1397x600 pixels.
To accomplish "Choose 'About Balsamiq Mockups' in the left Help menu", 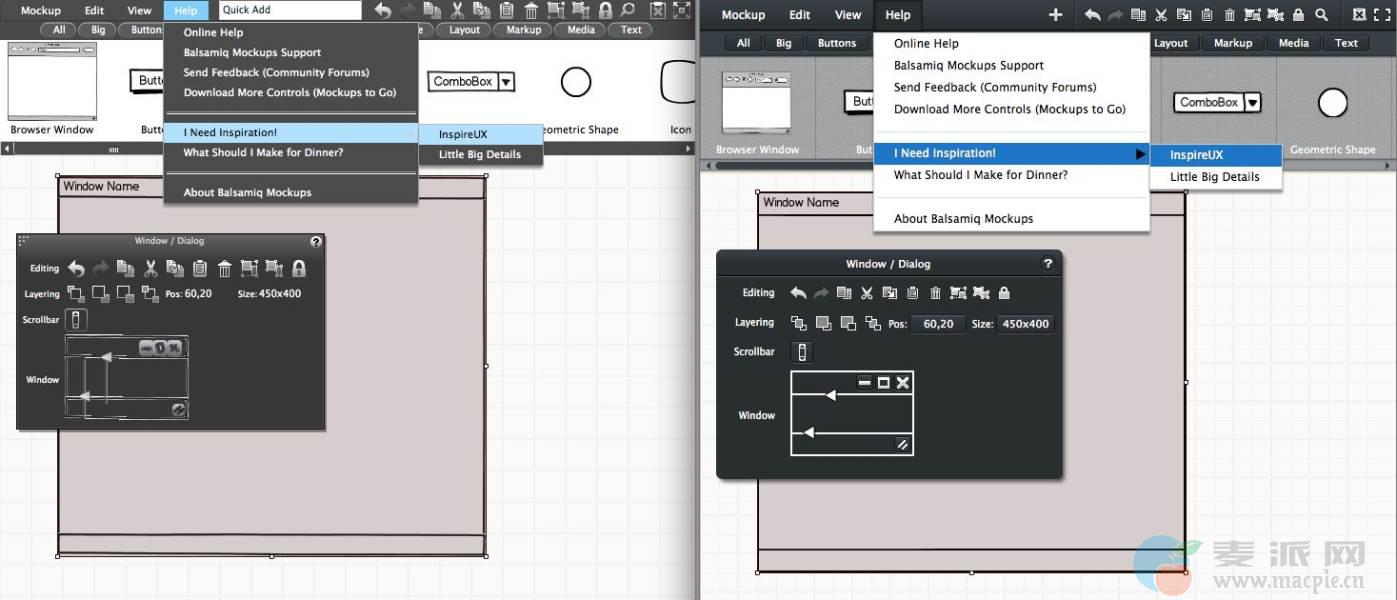I will [247, 192].
